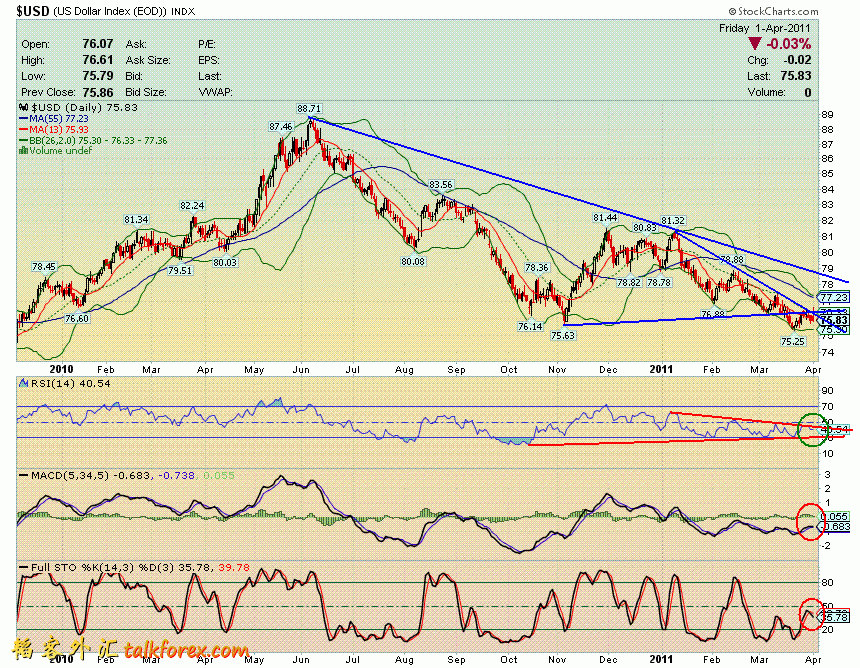The width and height of the screenshot is (860, 668).
Task: Click the 80.08 price label
Action: 413,262
